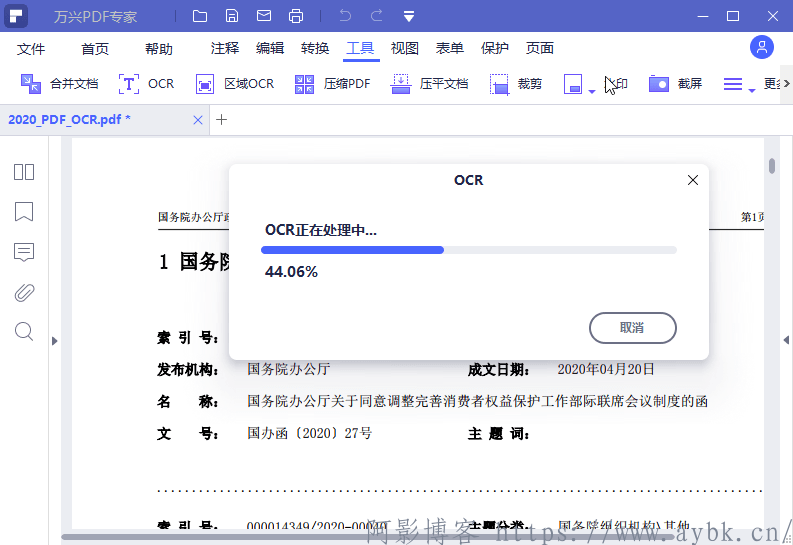The height and width of the screenshot is (545, 793).
Task: Open the attachments paperclip panel
Action: tap(24, 292)
